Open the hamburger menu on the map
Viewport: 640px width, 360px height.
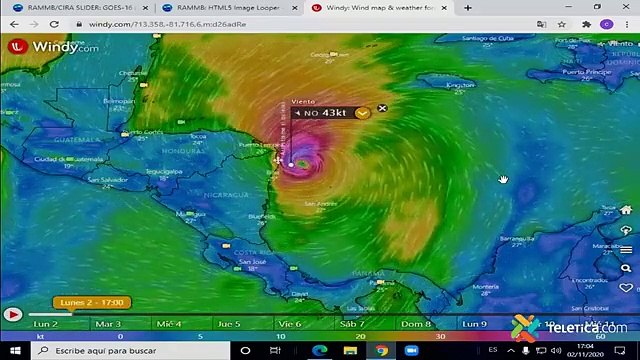pos(626,249)
